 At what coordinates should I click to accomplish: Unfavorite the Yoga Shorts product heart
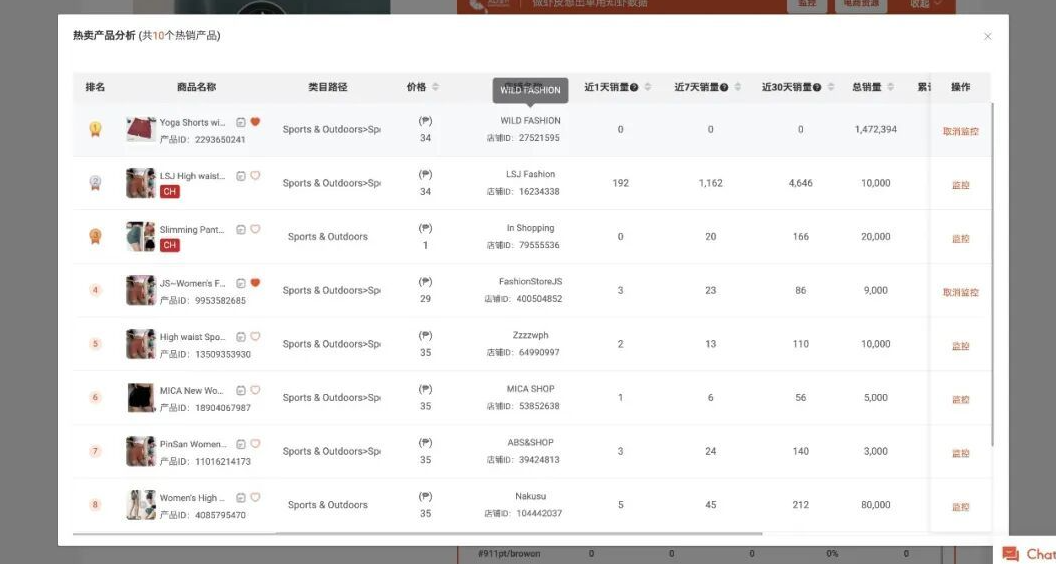pyautogui.click(x=255, y=122)
